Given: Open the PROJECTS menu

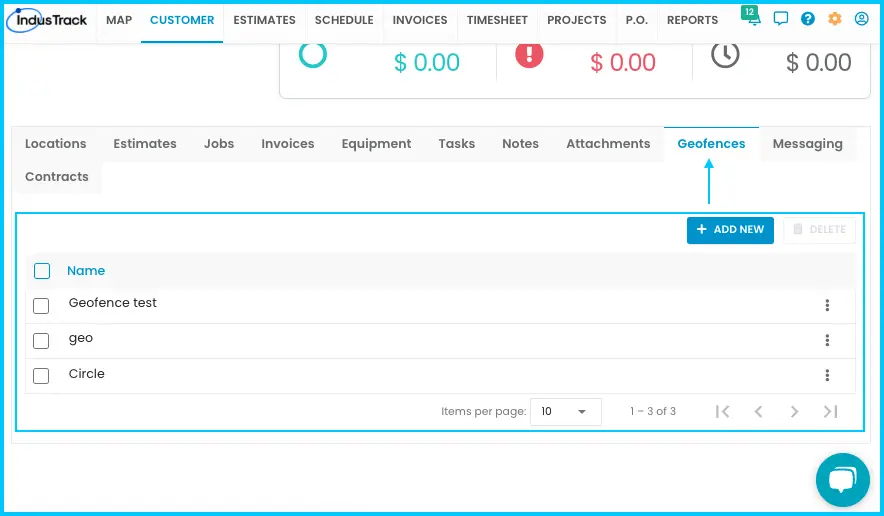Looking at the screenshot, I should click(x=577, y=20).
